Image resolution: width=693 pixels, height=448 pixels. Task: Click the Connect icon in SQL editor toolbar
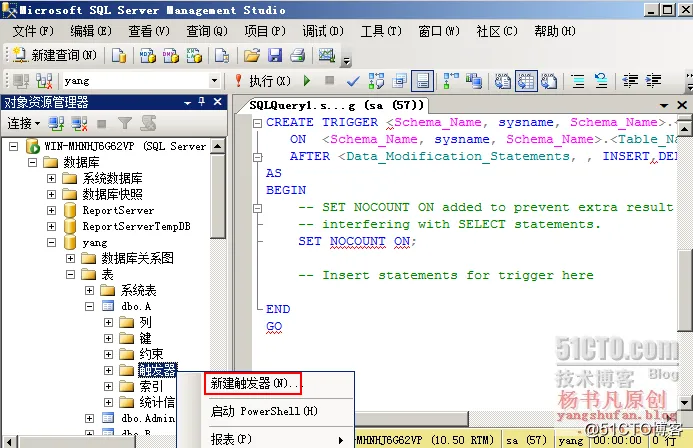pyautogui.click(x=21, y=81)
